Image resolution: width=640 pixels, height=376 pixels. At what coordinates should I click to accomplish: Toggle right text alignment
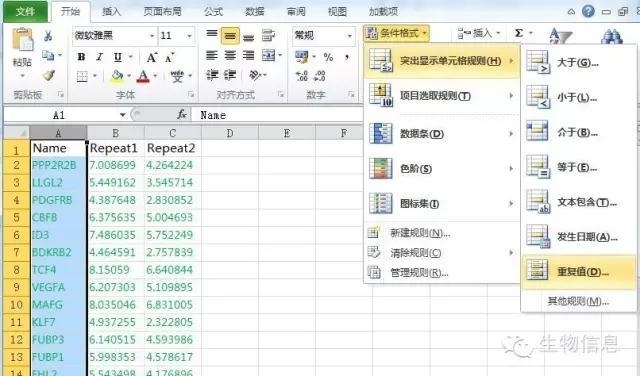(248, 55)
